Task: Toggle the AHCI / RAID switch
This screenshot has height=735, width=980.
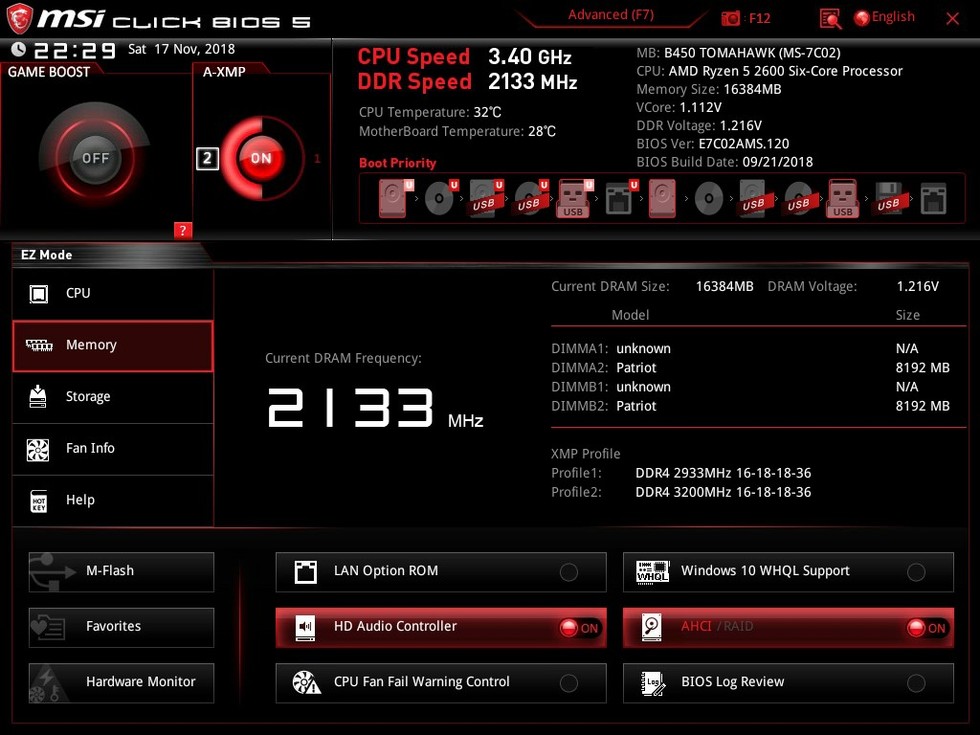Action: pyautogui.click(x=927, y=628)
